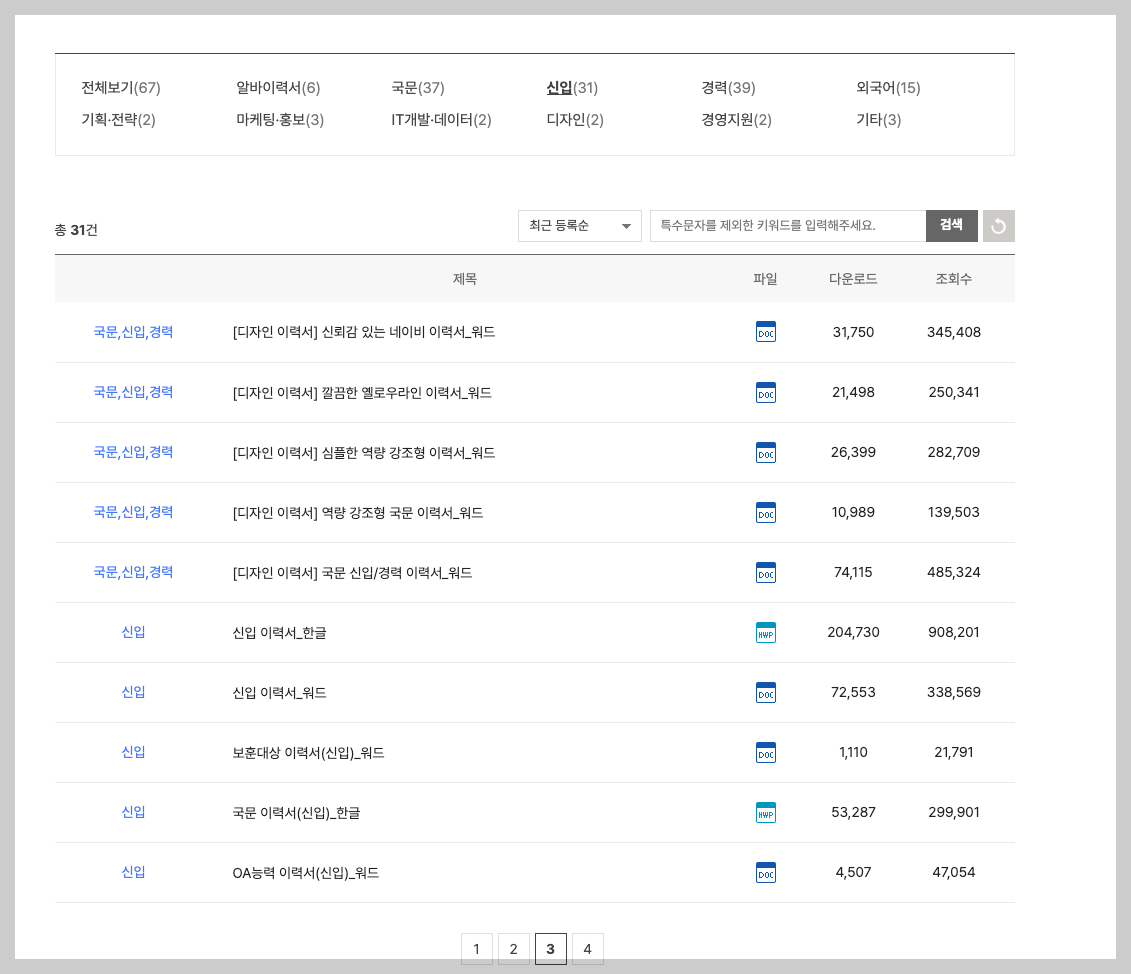Click the refresh icon beside the 검색 button
The height and width of the screenshot is (974, 1131).
998,226
